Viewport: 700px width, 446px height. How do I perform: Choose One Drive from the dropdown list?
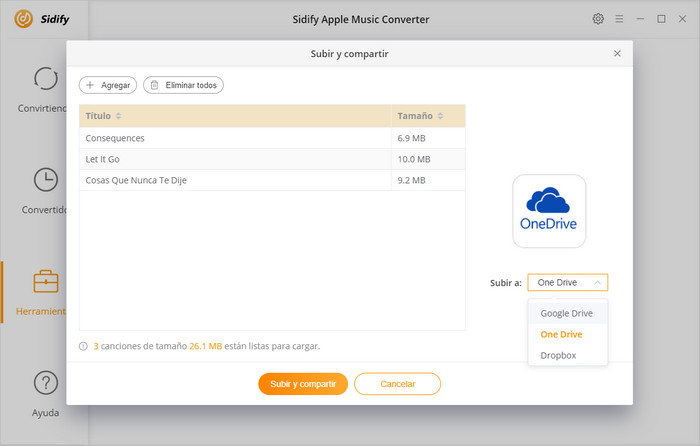point(567,334)
